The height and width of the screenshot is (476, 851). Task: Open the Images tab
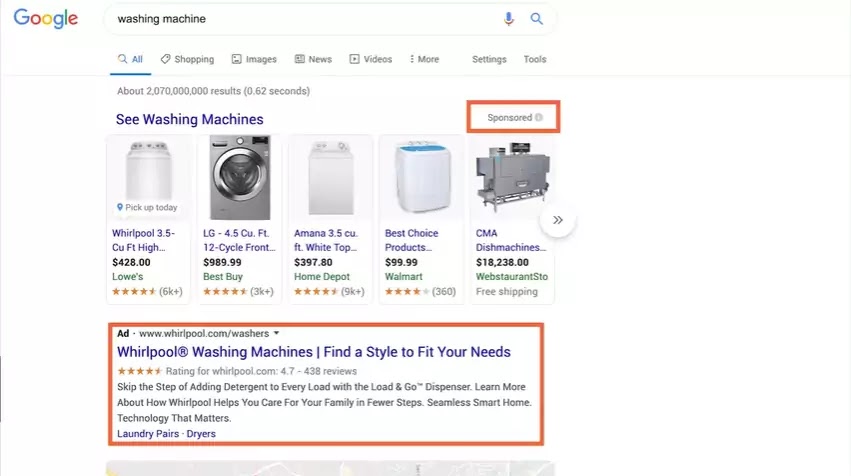tap(254, 59)
